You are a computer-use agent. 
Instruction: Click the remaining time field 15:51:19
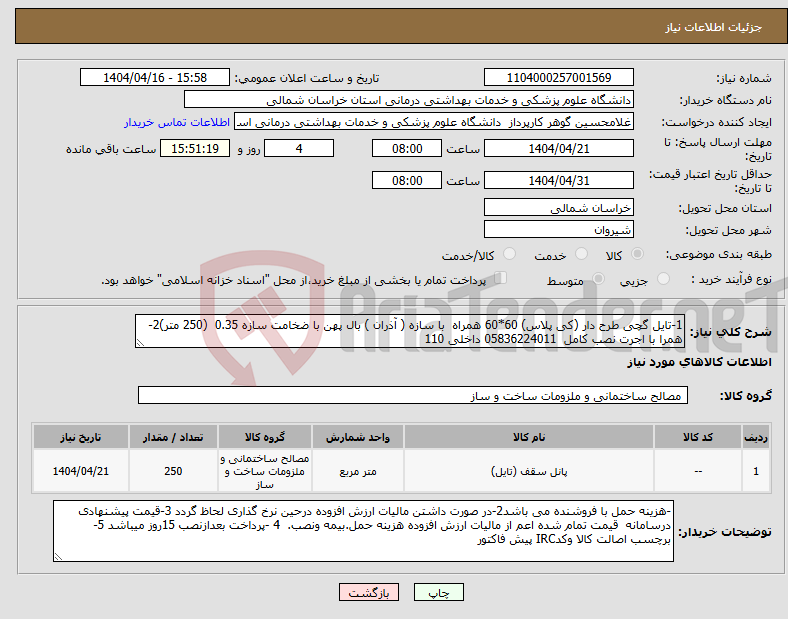coord(195,148)
